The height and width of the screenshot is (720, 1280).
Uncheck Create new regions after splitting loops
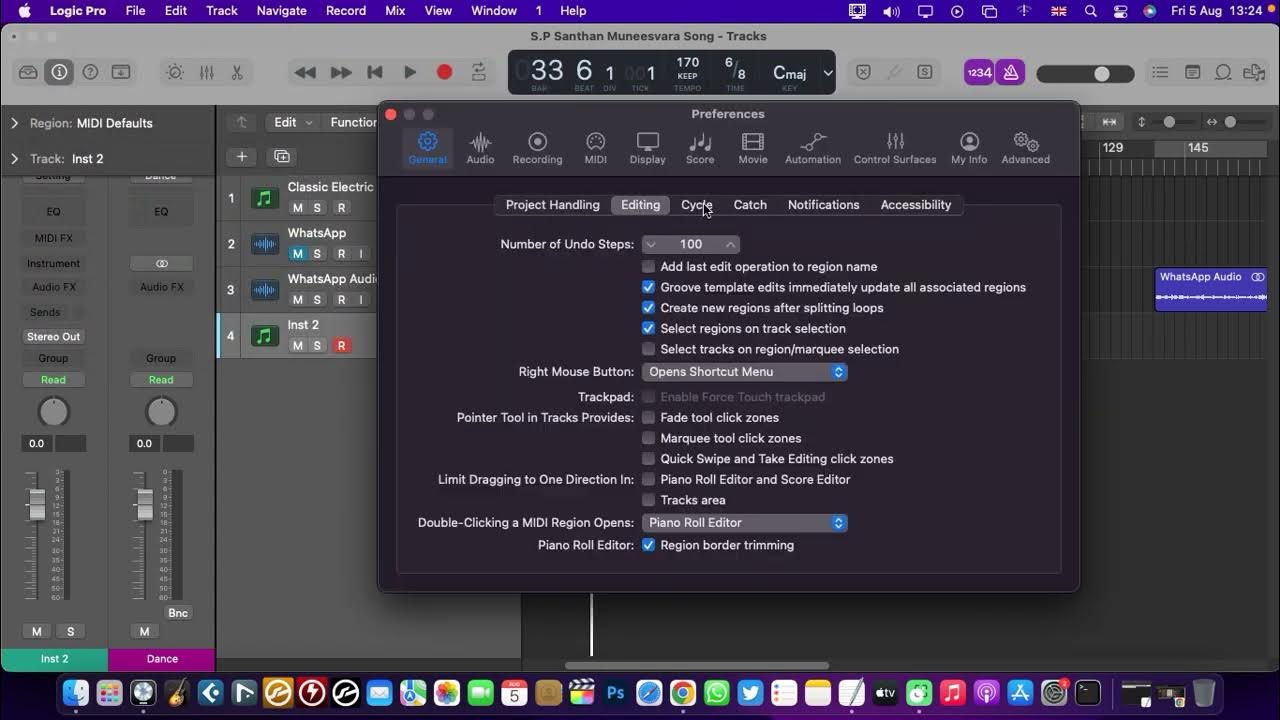pos(648,308)
